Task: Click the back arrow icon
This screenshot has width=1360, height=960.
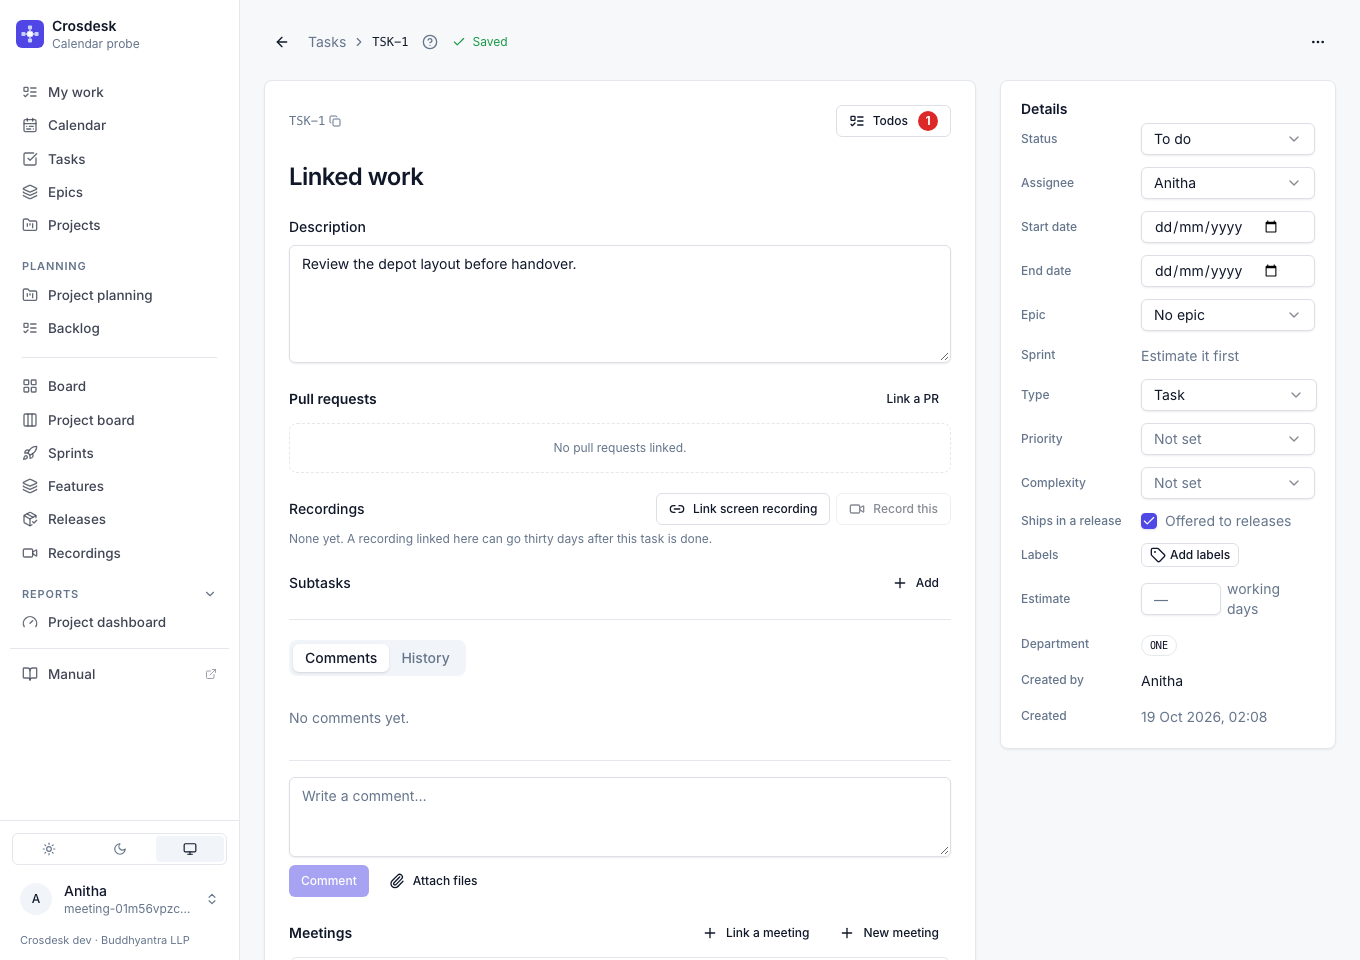Action: pyautogui.click(x=282, y=42)
